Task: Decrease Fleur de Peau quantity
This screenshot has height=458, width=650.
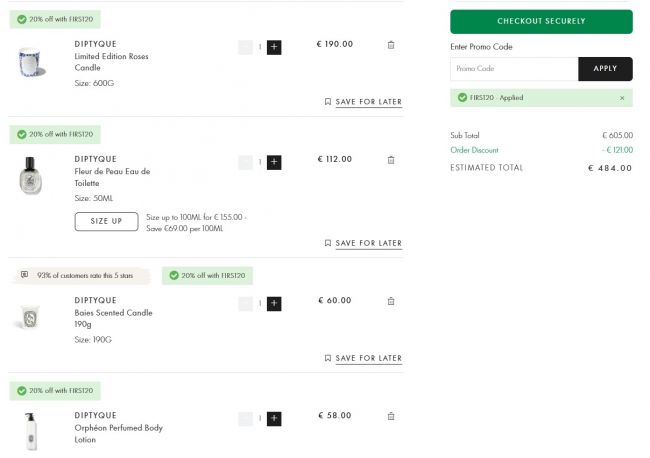Action: pos(245,162)
